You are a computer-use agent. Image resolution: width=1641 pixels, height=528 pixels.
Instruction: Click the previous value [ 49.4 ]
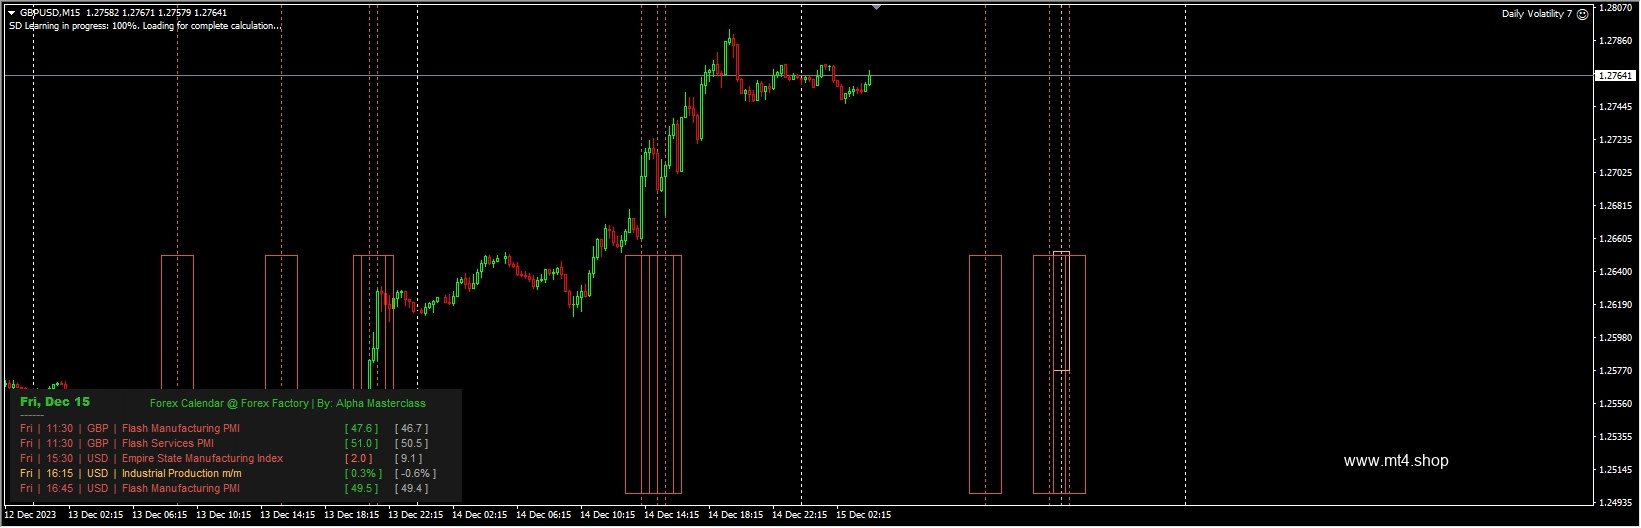(412, 488)
